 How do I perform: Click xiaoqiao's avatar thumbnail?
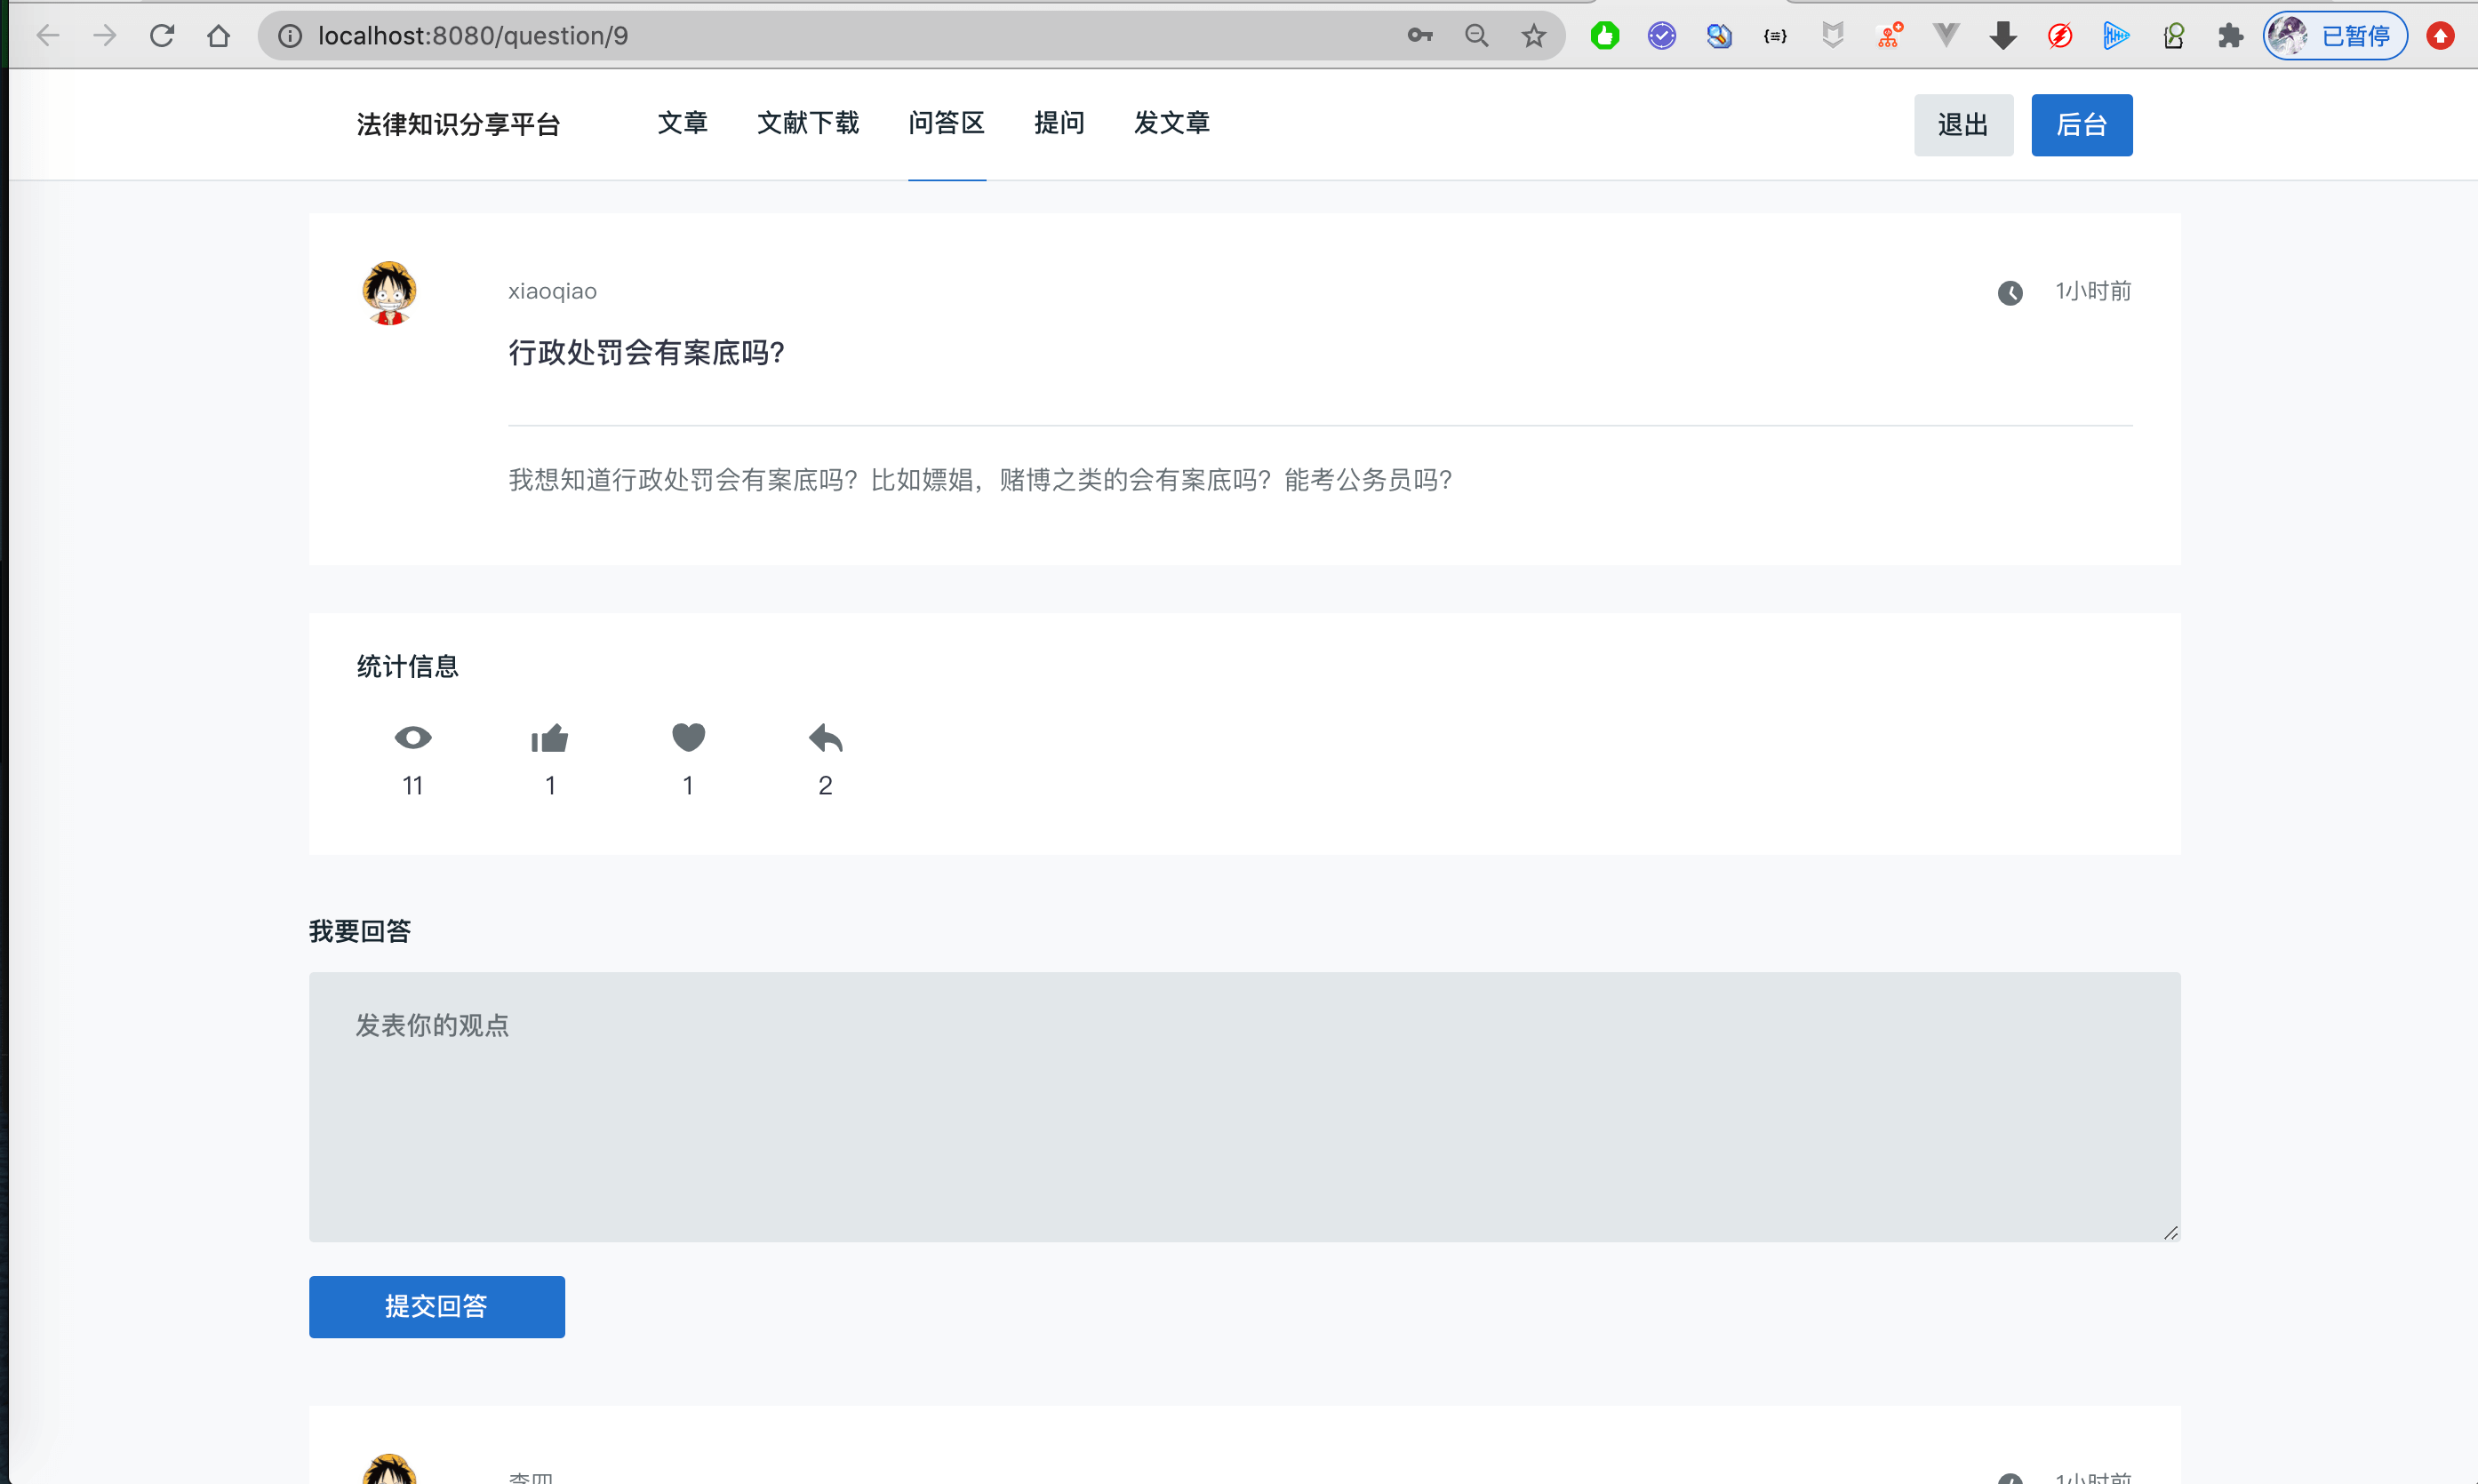coord(389,293)
